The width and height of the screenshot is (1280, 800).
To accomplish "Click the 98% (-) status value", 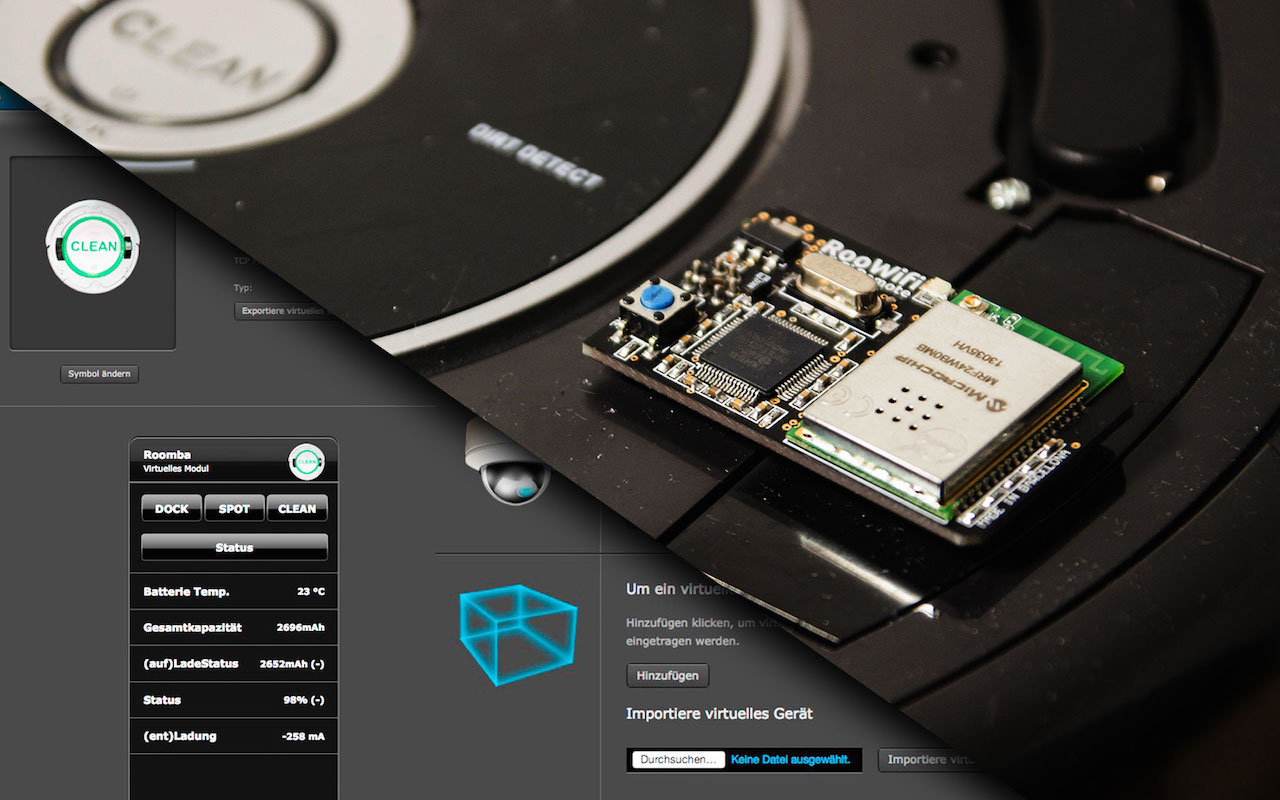I will coord(304,700).
